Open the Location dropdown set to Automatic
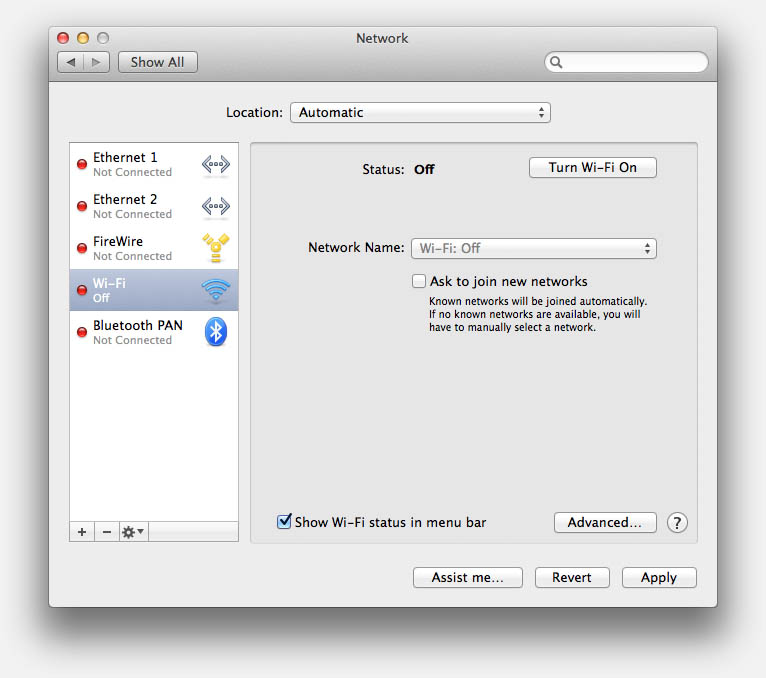The height and width of the screenshot is (678, 766). coord(420,112)
